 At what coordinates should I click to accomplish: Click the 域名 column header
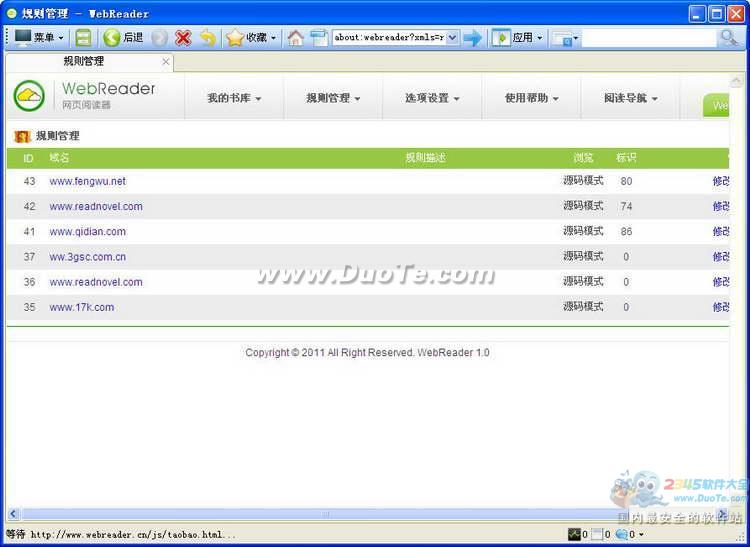[x=59, y=158]
